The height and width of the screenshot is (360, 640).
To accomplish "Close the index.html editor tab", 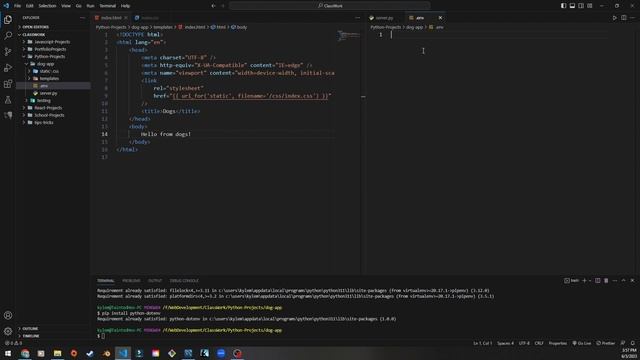I will click(126, 18).
